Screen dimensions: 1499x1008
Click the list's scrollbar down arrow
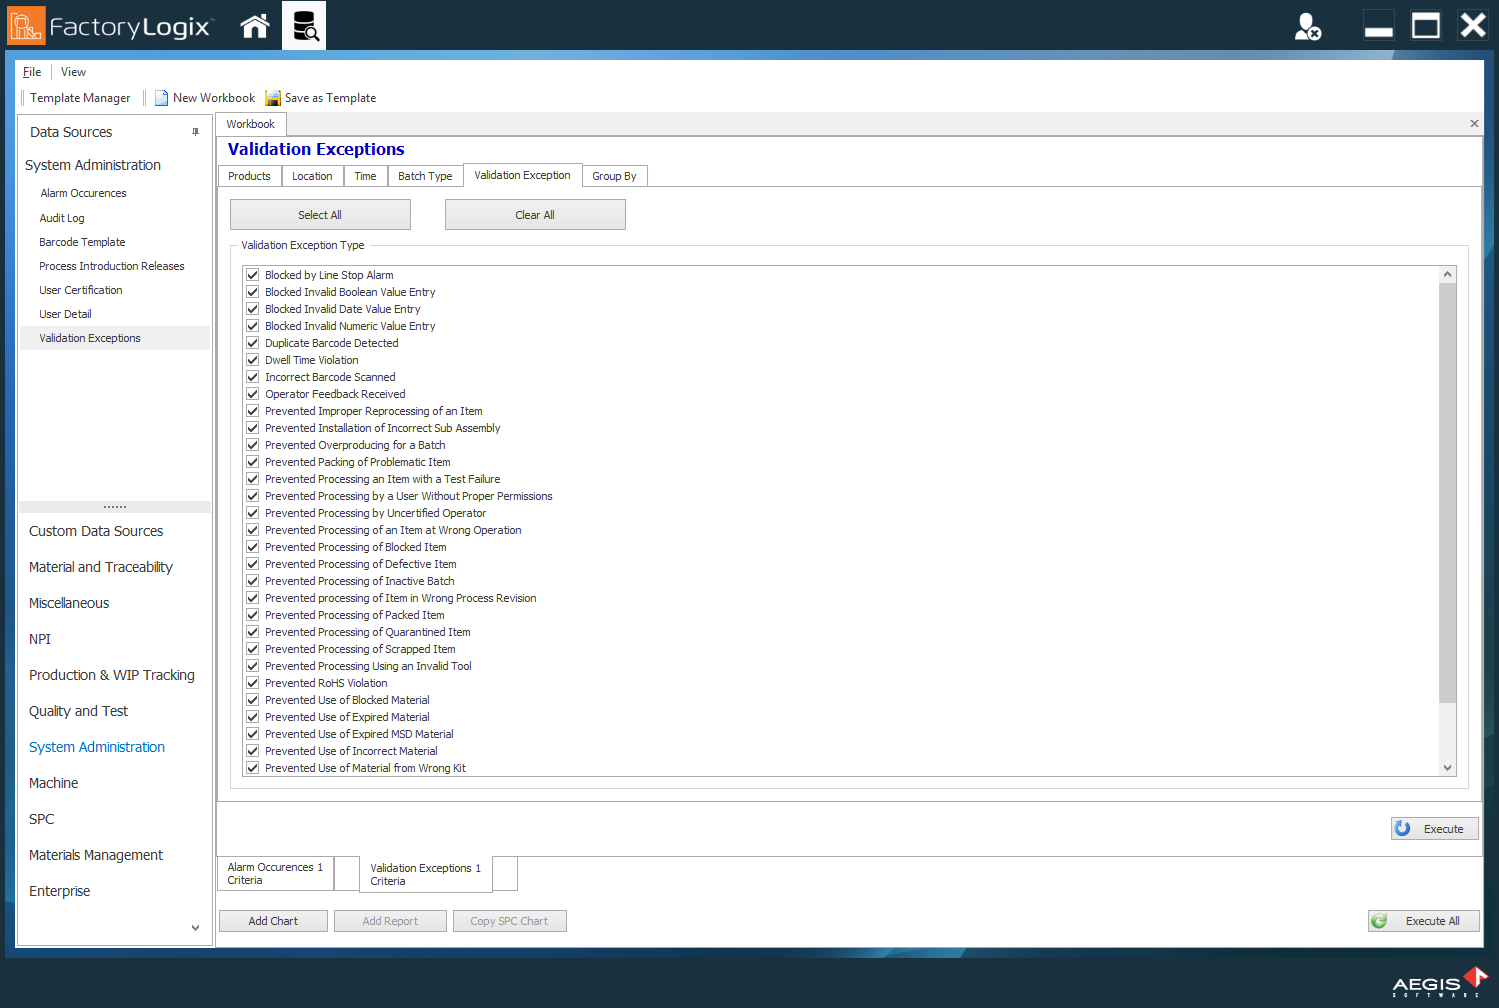point(1447,767)
